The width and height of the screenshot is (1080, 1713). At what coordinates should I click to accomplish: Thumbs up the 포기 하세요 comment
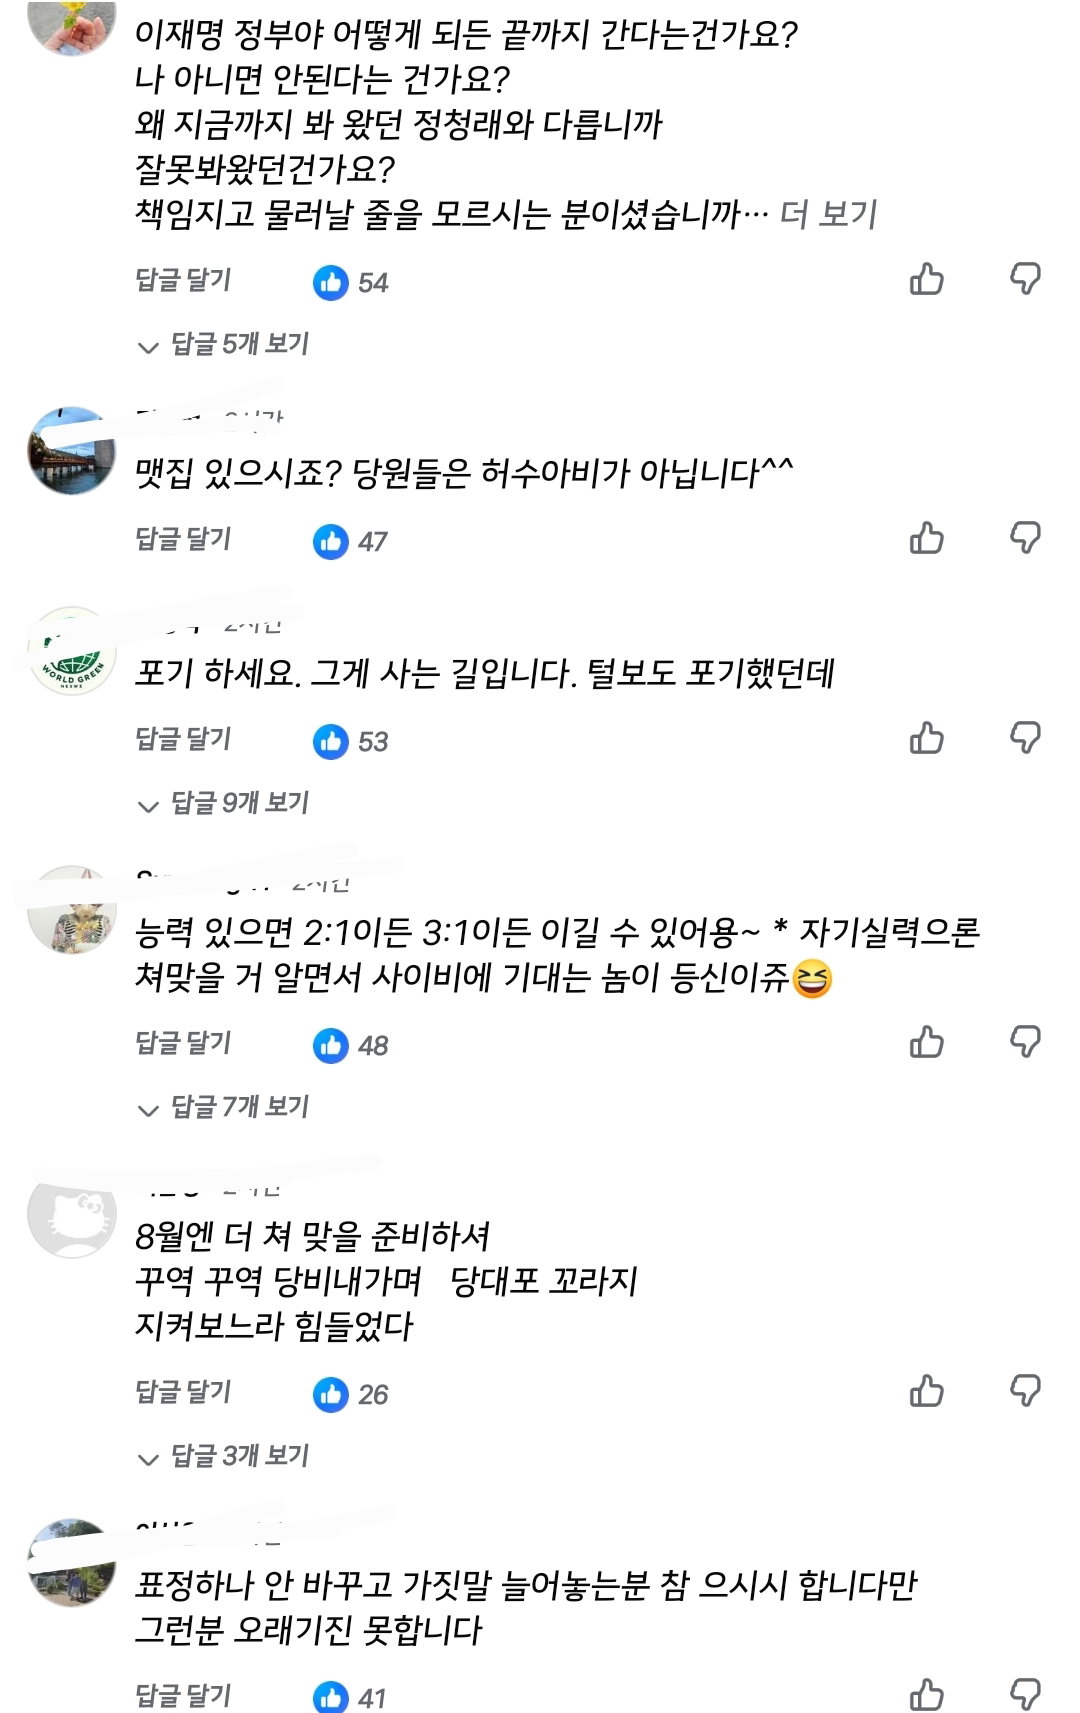(x=927, y=738)
